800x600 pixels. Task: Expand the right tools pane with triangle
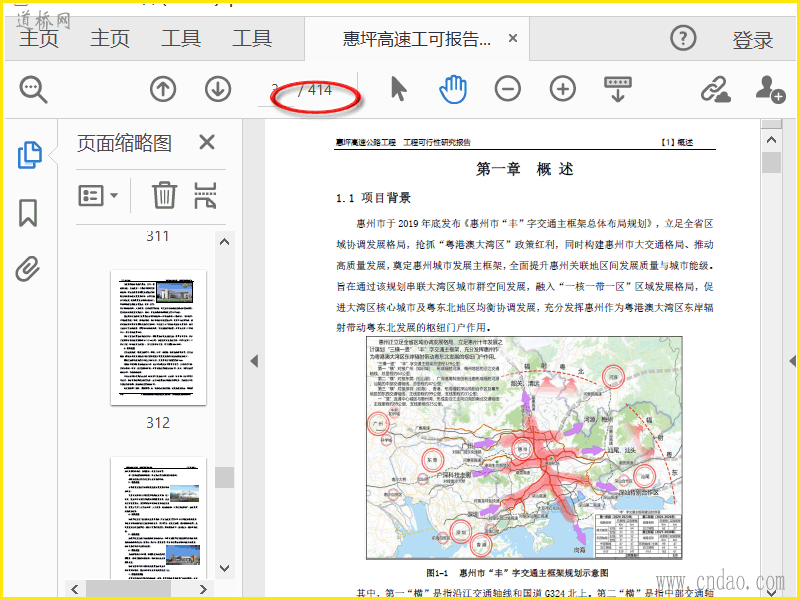tap(792, 361)
